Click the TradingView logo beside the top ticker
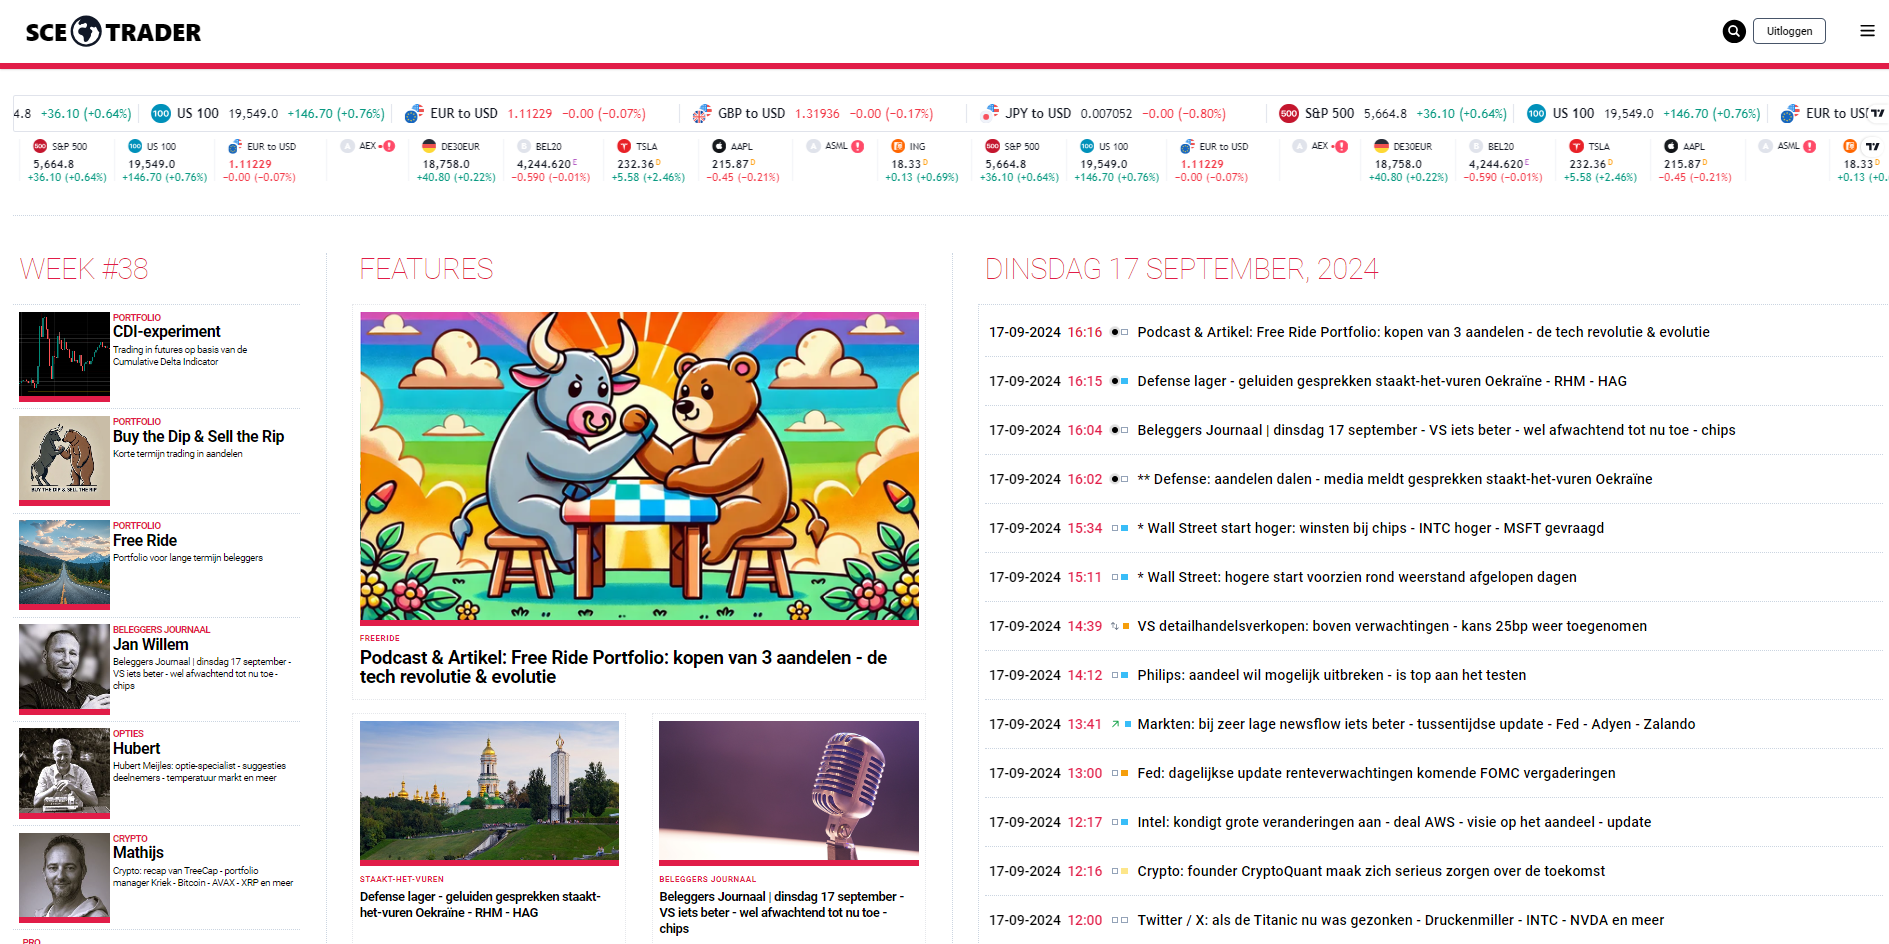This screenshot has width=1889, height=944. point(1877,114)
